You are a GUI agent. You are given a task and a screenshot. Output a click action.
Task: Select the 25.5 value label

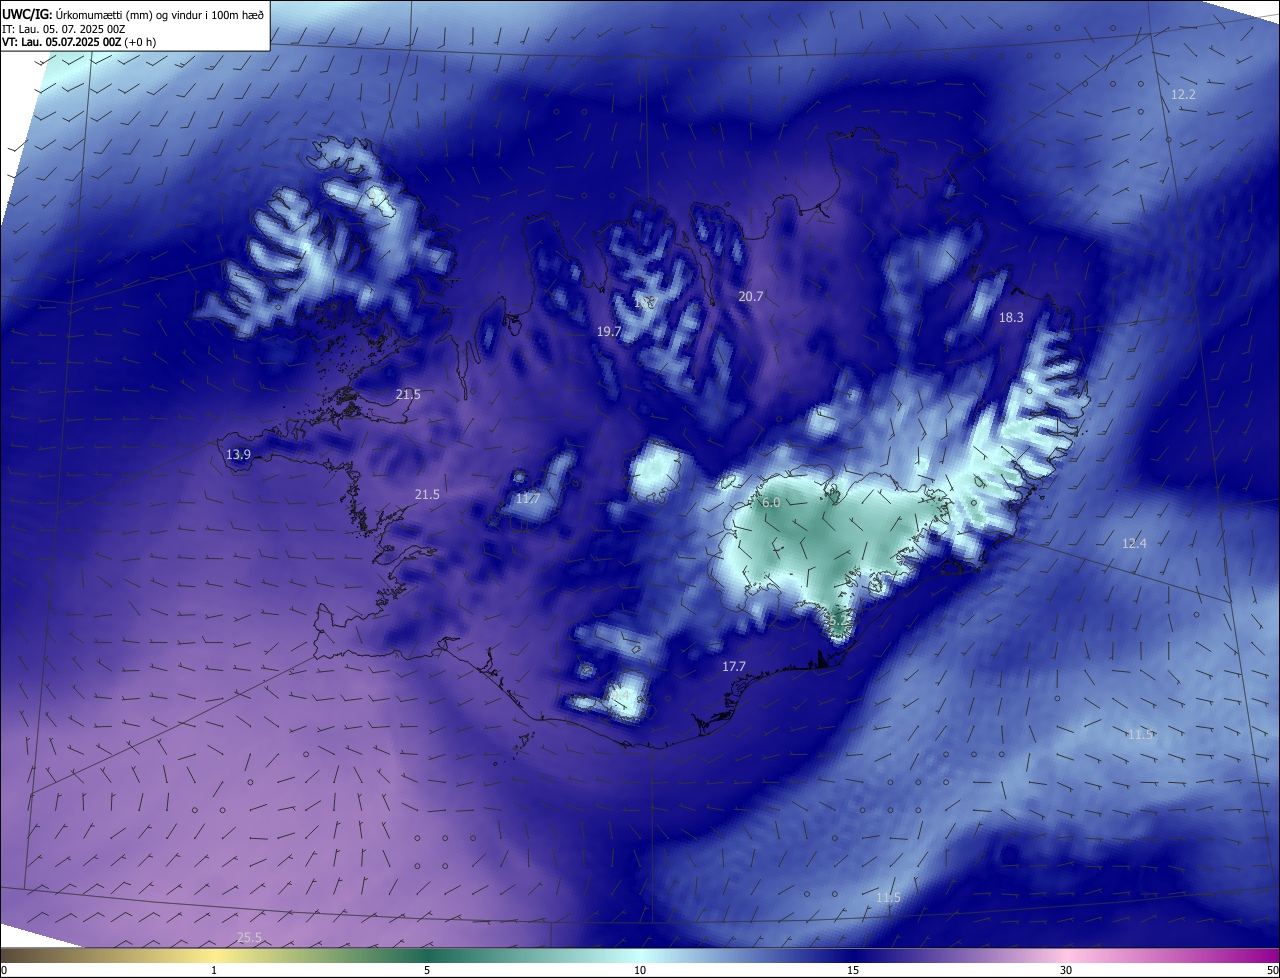click(x=249, y=937)
